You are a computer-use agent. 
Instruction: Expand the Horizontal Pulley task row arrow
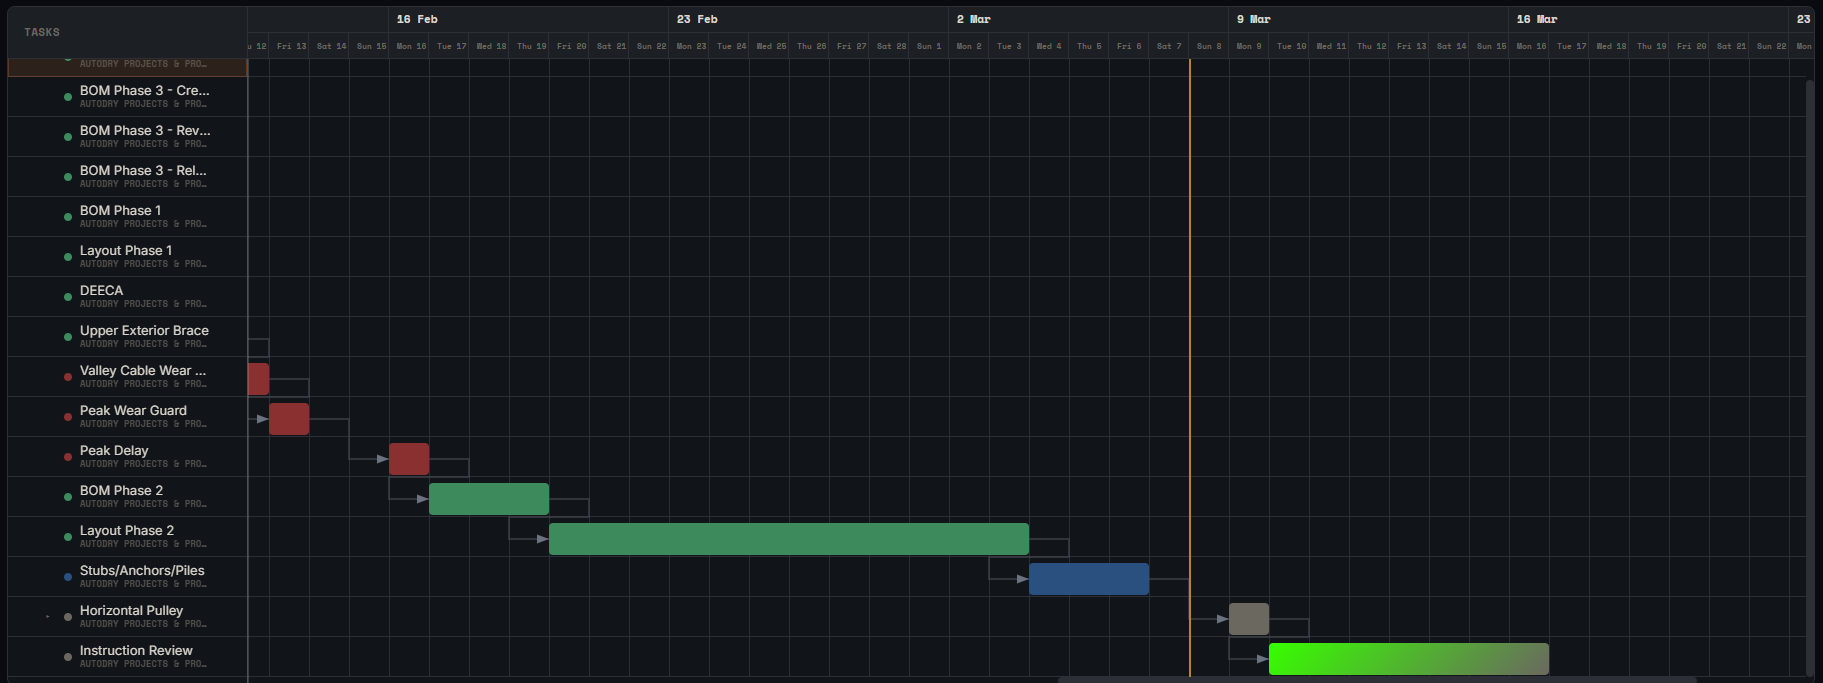(47, 617)
